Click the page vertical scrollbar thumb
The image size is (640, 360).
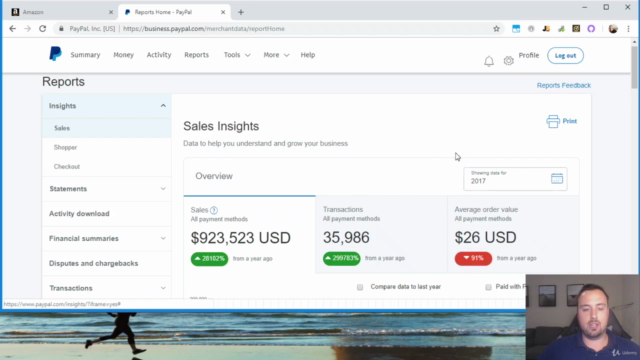coord(634,67)
